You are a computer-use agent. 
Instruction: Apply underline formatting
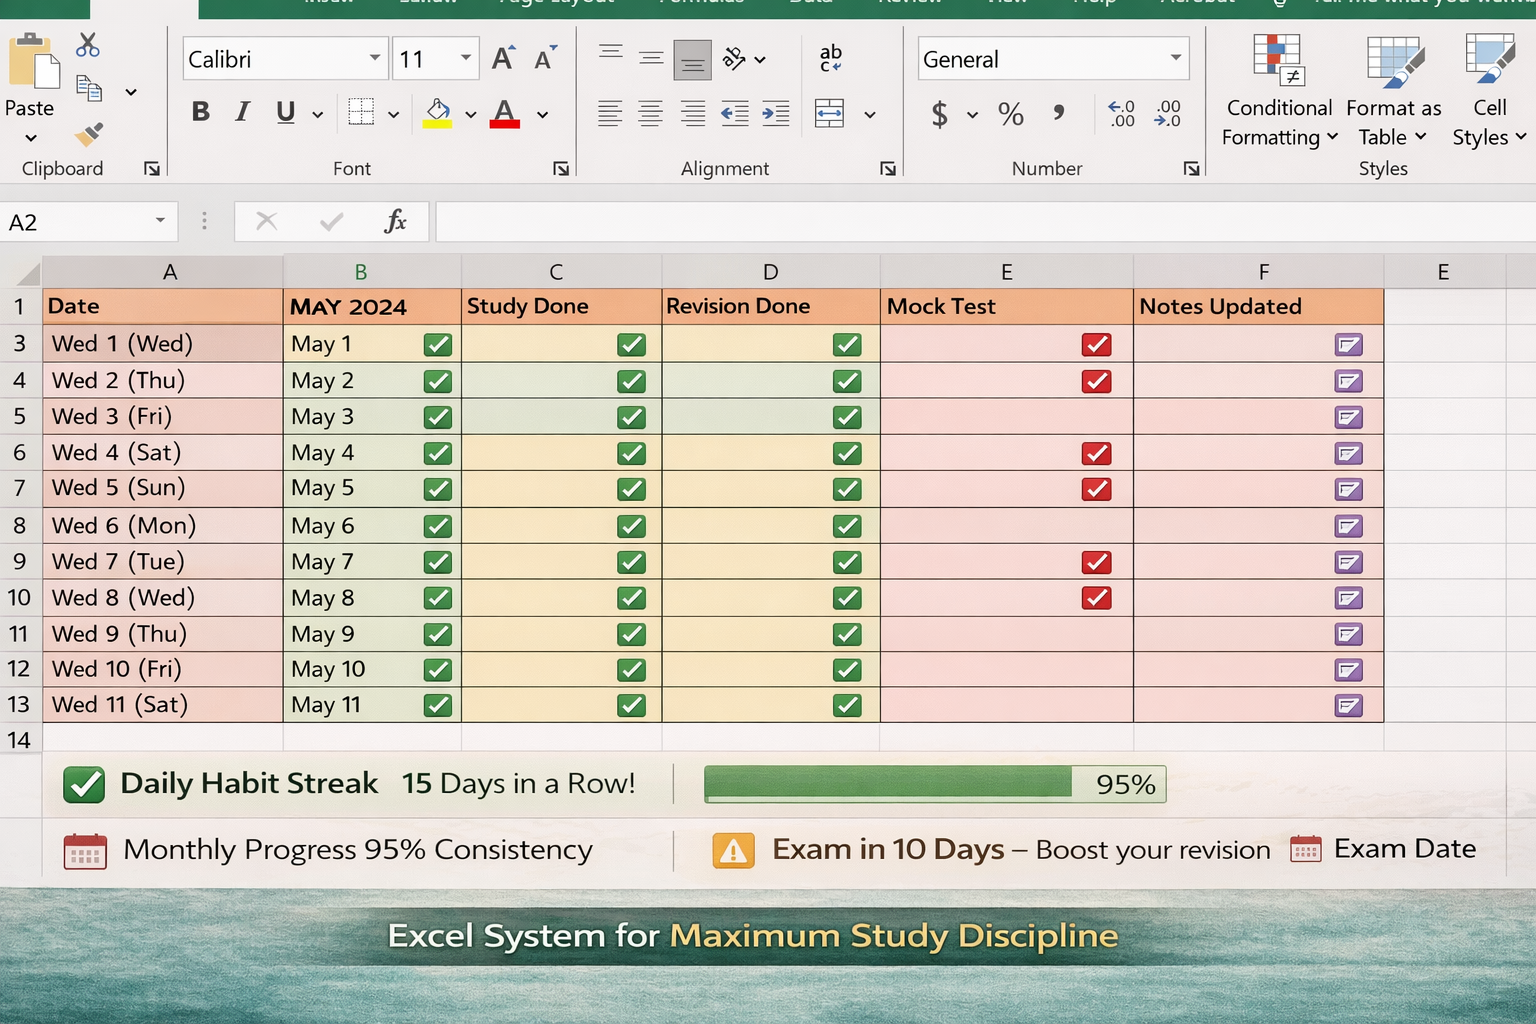[x=286, y=112]
